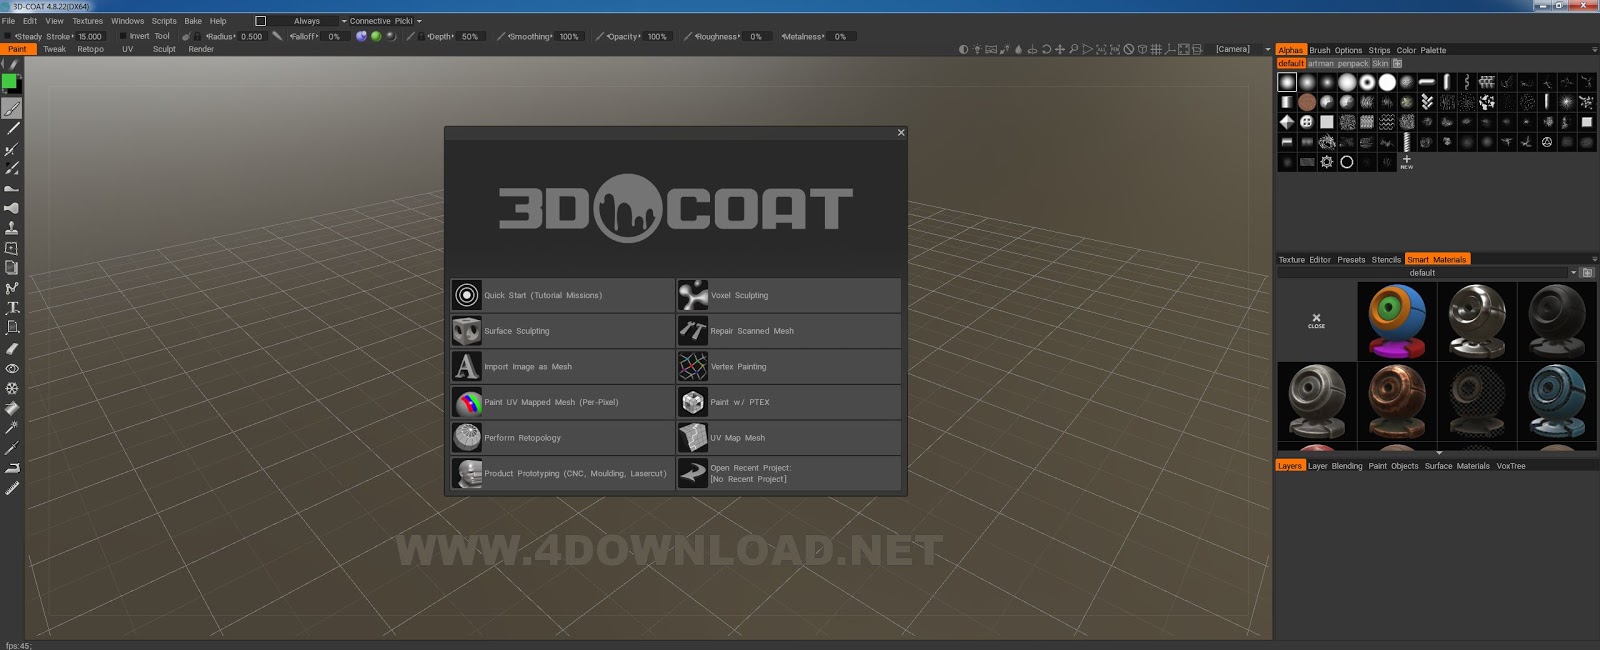
Task: Choose Product Prototyping option
Action: tap(563, 473)
